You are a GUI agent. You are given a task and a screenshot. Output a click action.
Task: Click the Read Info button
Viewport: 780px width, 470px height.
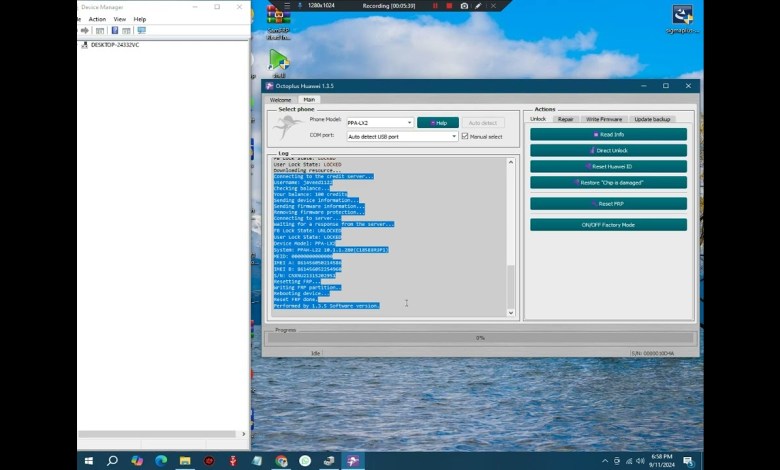(x=608, y=134)
